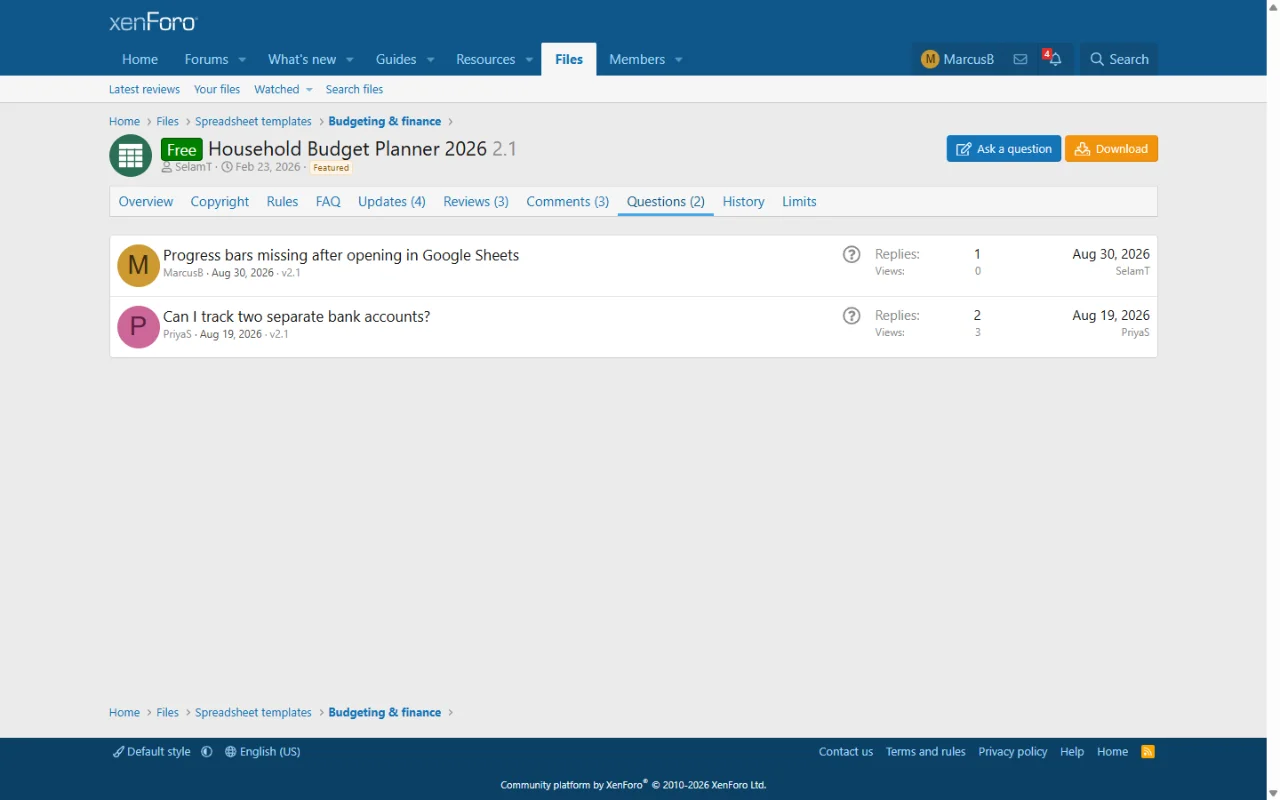The height and width of the screenshot is (800, 1280).
Task: Expand the What's new dropdown arrow
Action: coord(350,60)
